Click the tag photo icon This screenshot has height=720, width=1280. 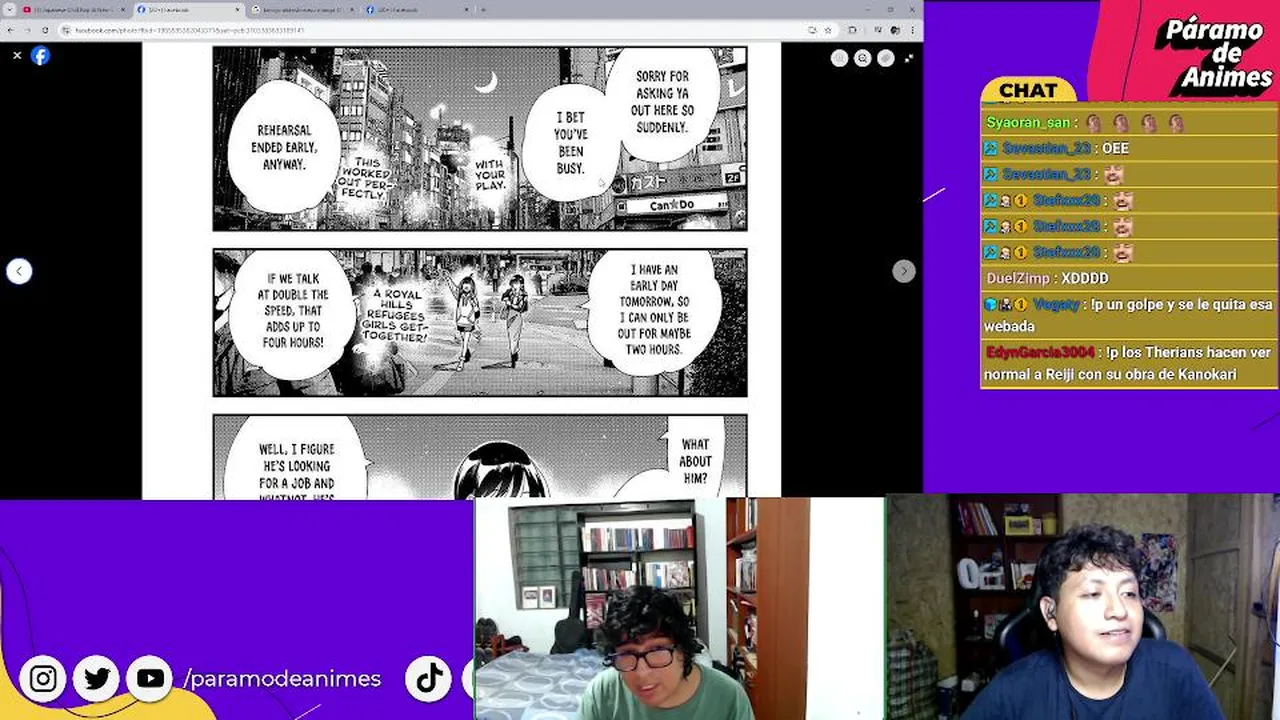pos(885,58)
